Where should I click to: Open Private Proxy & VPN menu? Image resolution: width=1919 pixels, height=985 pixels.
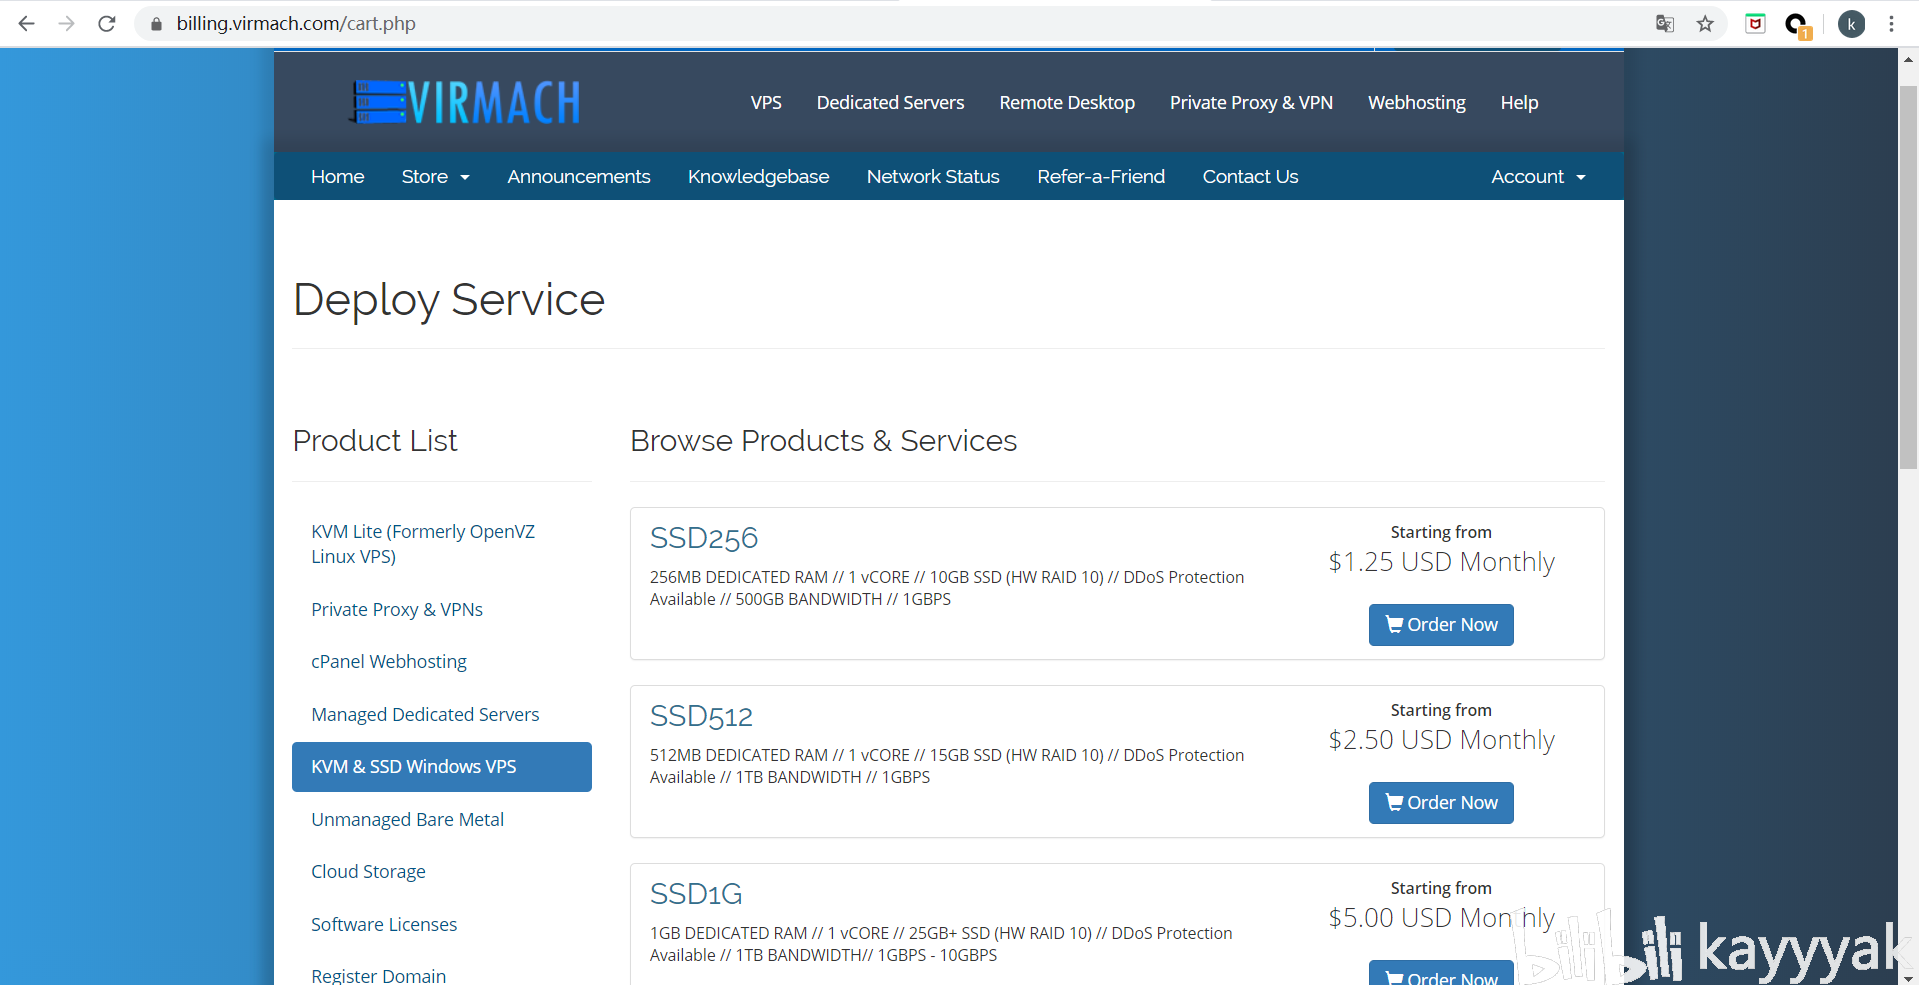1251,102
